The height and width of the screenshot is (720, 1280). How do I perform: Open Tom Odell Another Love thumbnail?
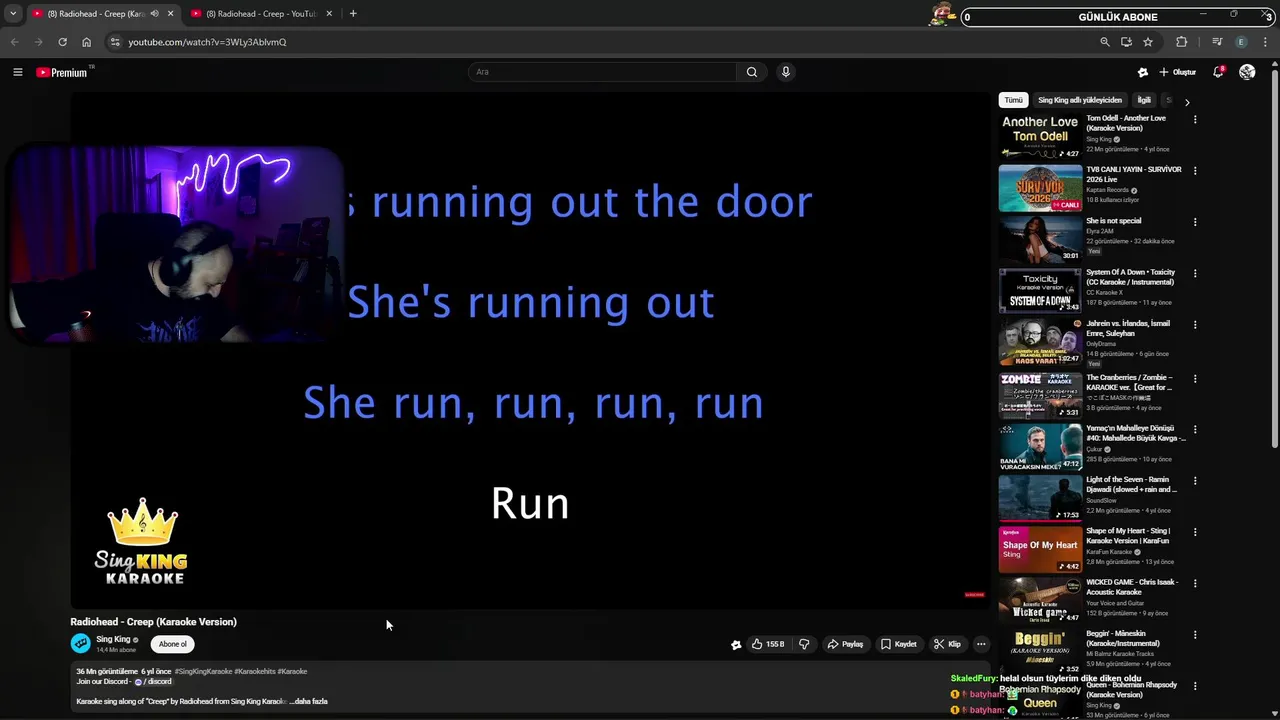[x=1040, y=136]
